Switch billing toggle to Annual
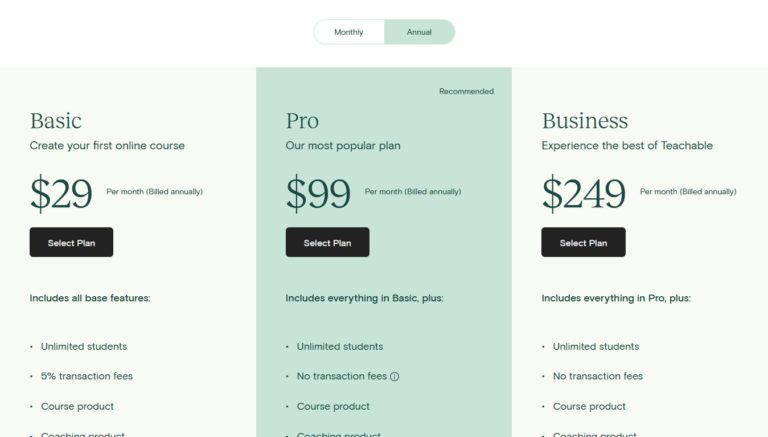This screenshot has width=768, height=437. coord(419,32)
